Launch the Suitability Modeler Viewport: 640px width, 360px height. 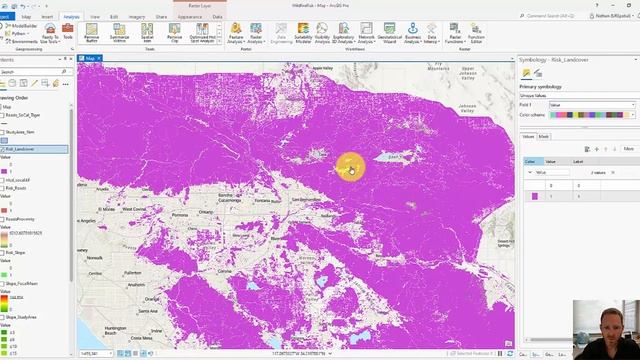[303, 33]
